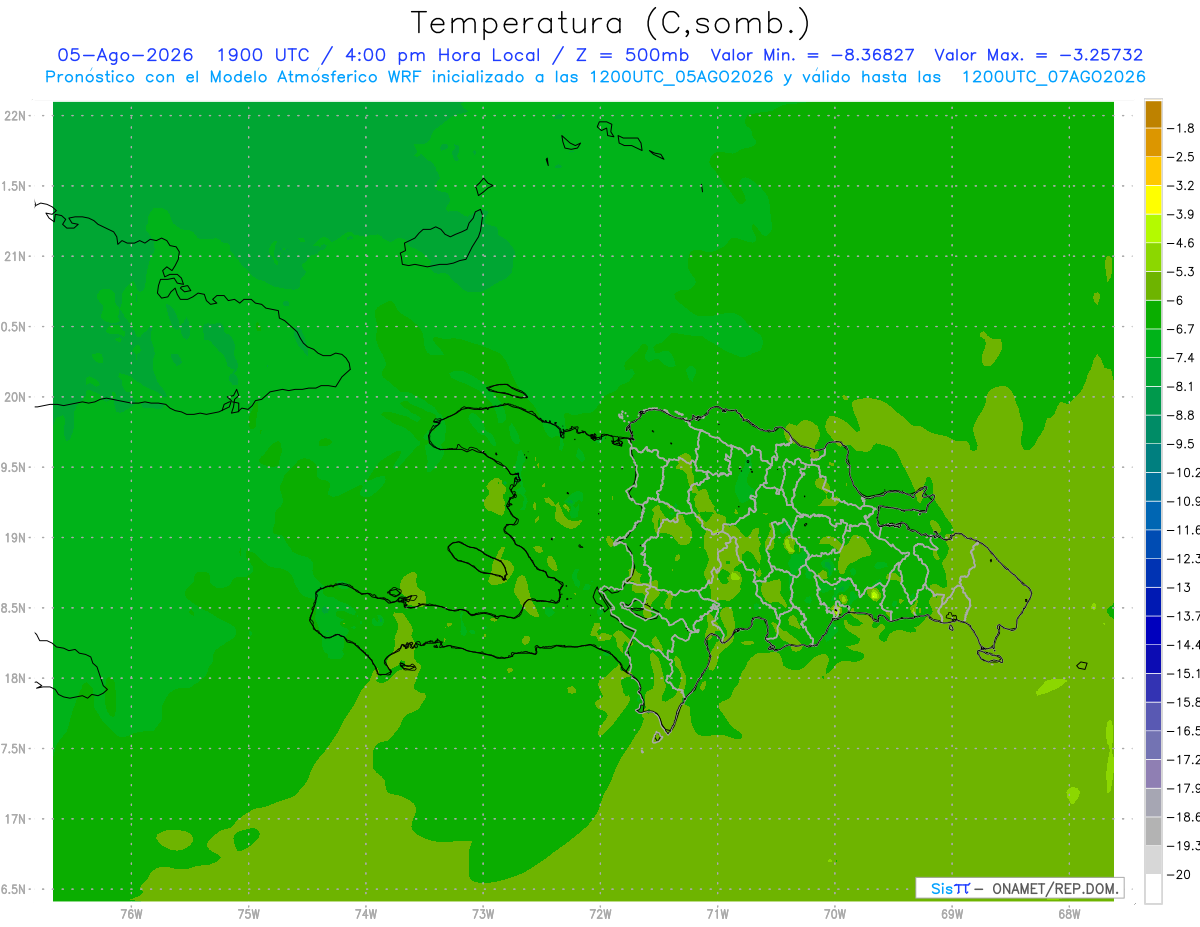Viewport: 1200px width, 927px height.
Task: Click the "-7.4" color bar label
Action: click(x=1181, y=357)
